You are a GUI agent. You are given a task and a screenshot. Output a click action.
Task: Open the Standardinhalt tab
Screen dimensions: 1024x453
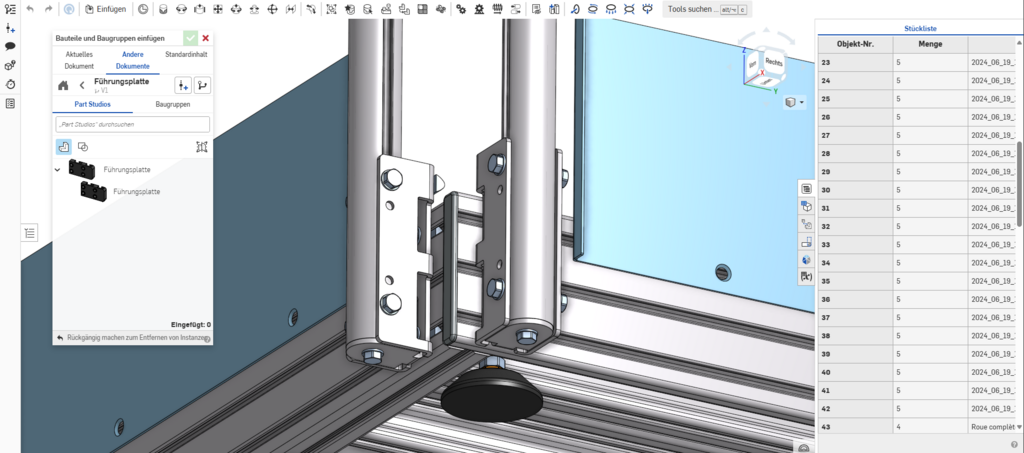187,54
